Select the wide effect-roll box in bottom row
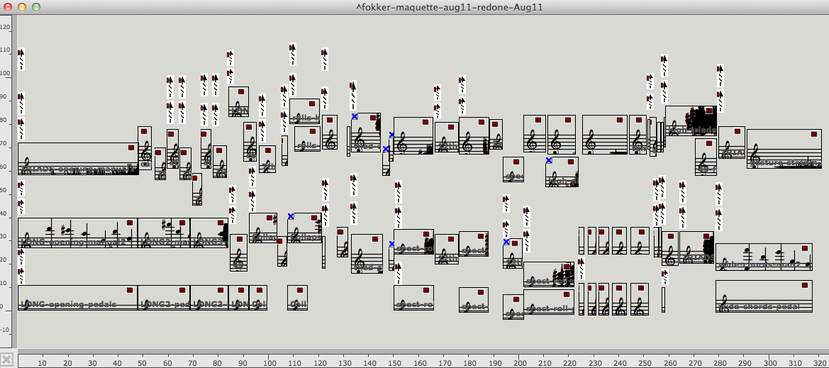Viewport: 829px width, 368px height. [x=549, y=302]
